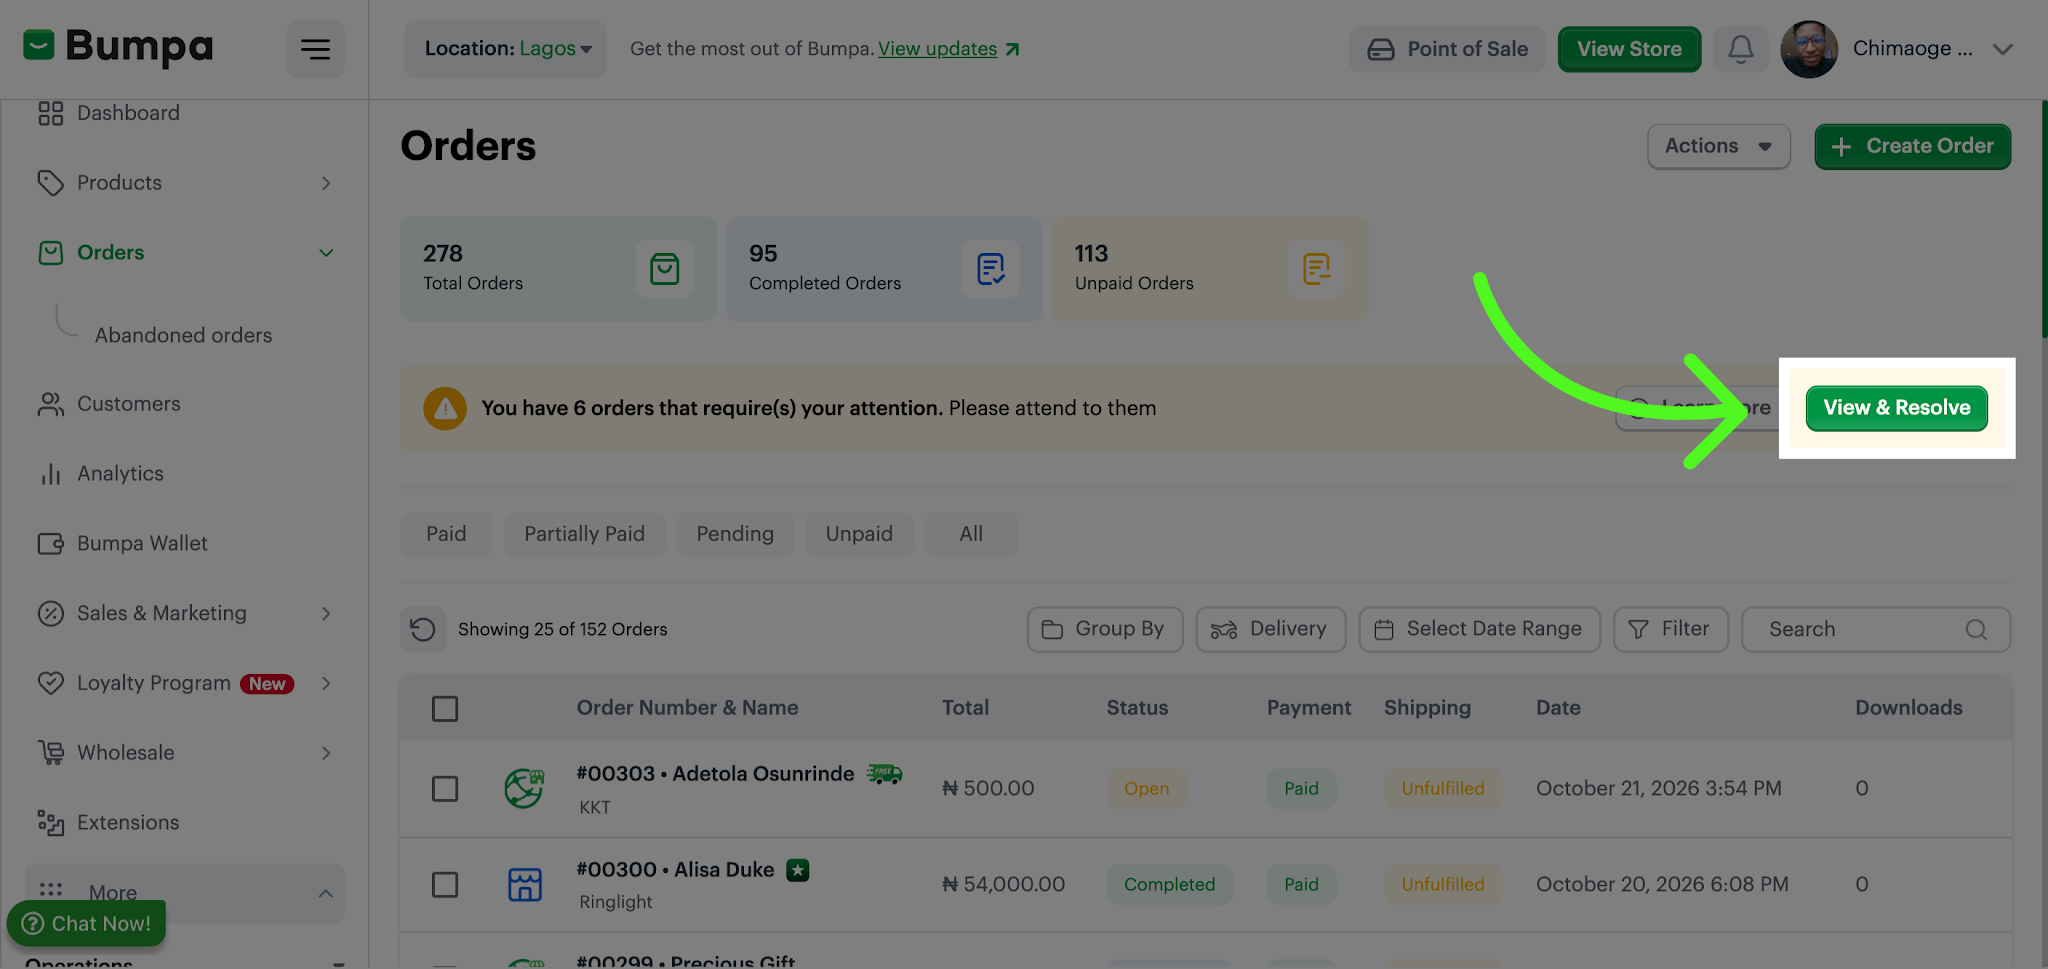Viewport: 2048px width, 969px height.
Task: Open order #00303 Adetola Osunrinde
Action: coord(715,774)
